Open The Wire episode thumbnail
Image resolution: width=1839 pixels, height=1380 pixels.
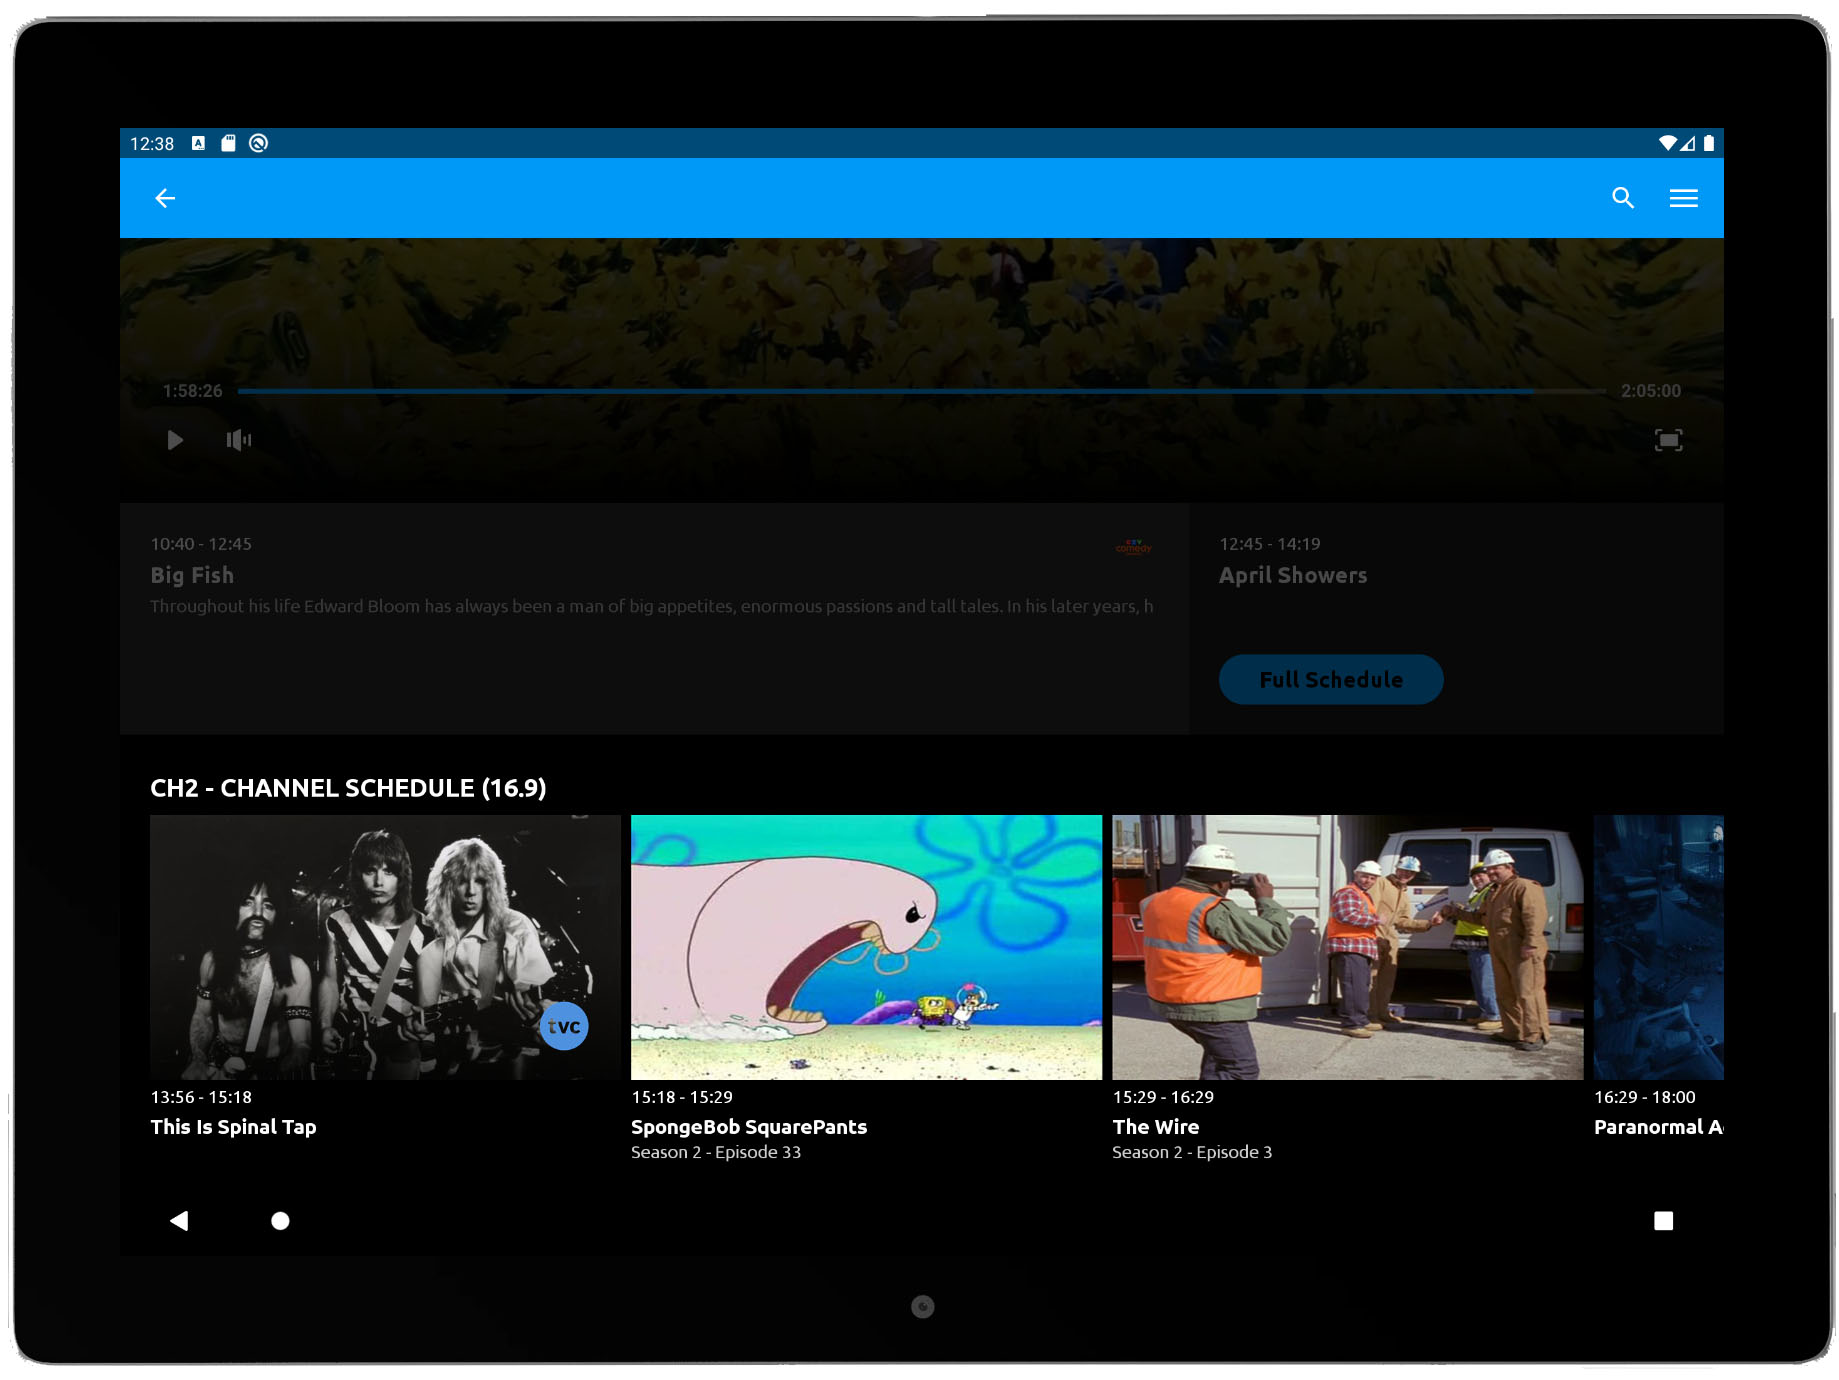click(1347, 947)
